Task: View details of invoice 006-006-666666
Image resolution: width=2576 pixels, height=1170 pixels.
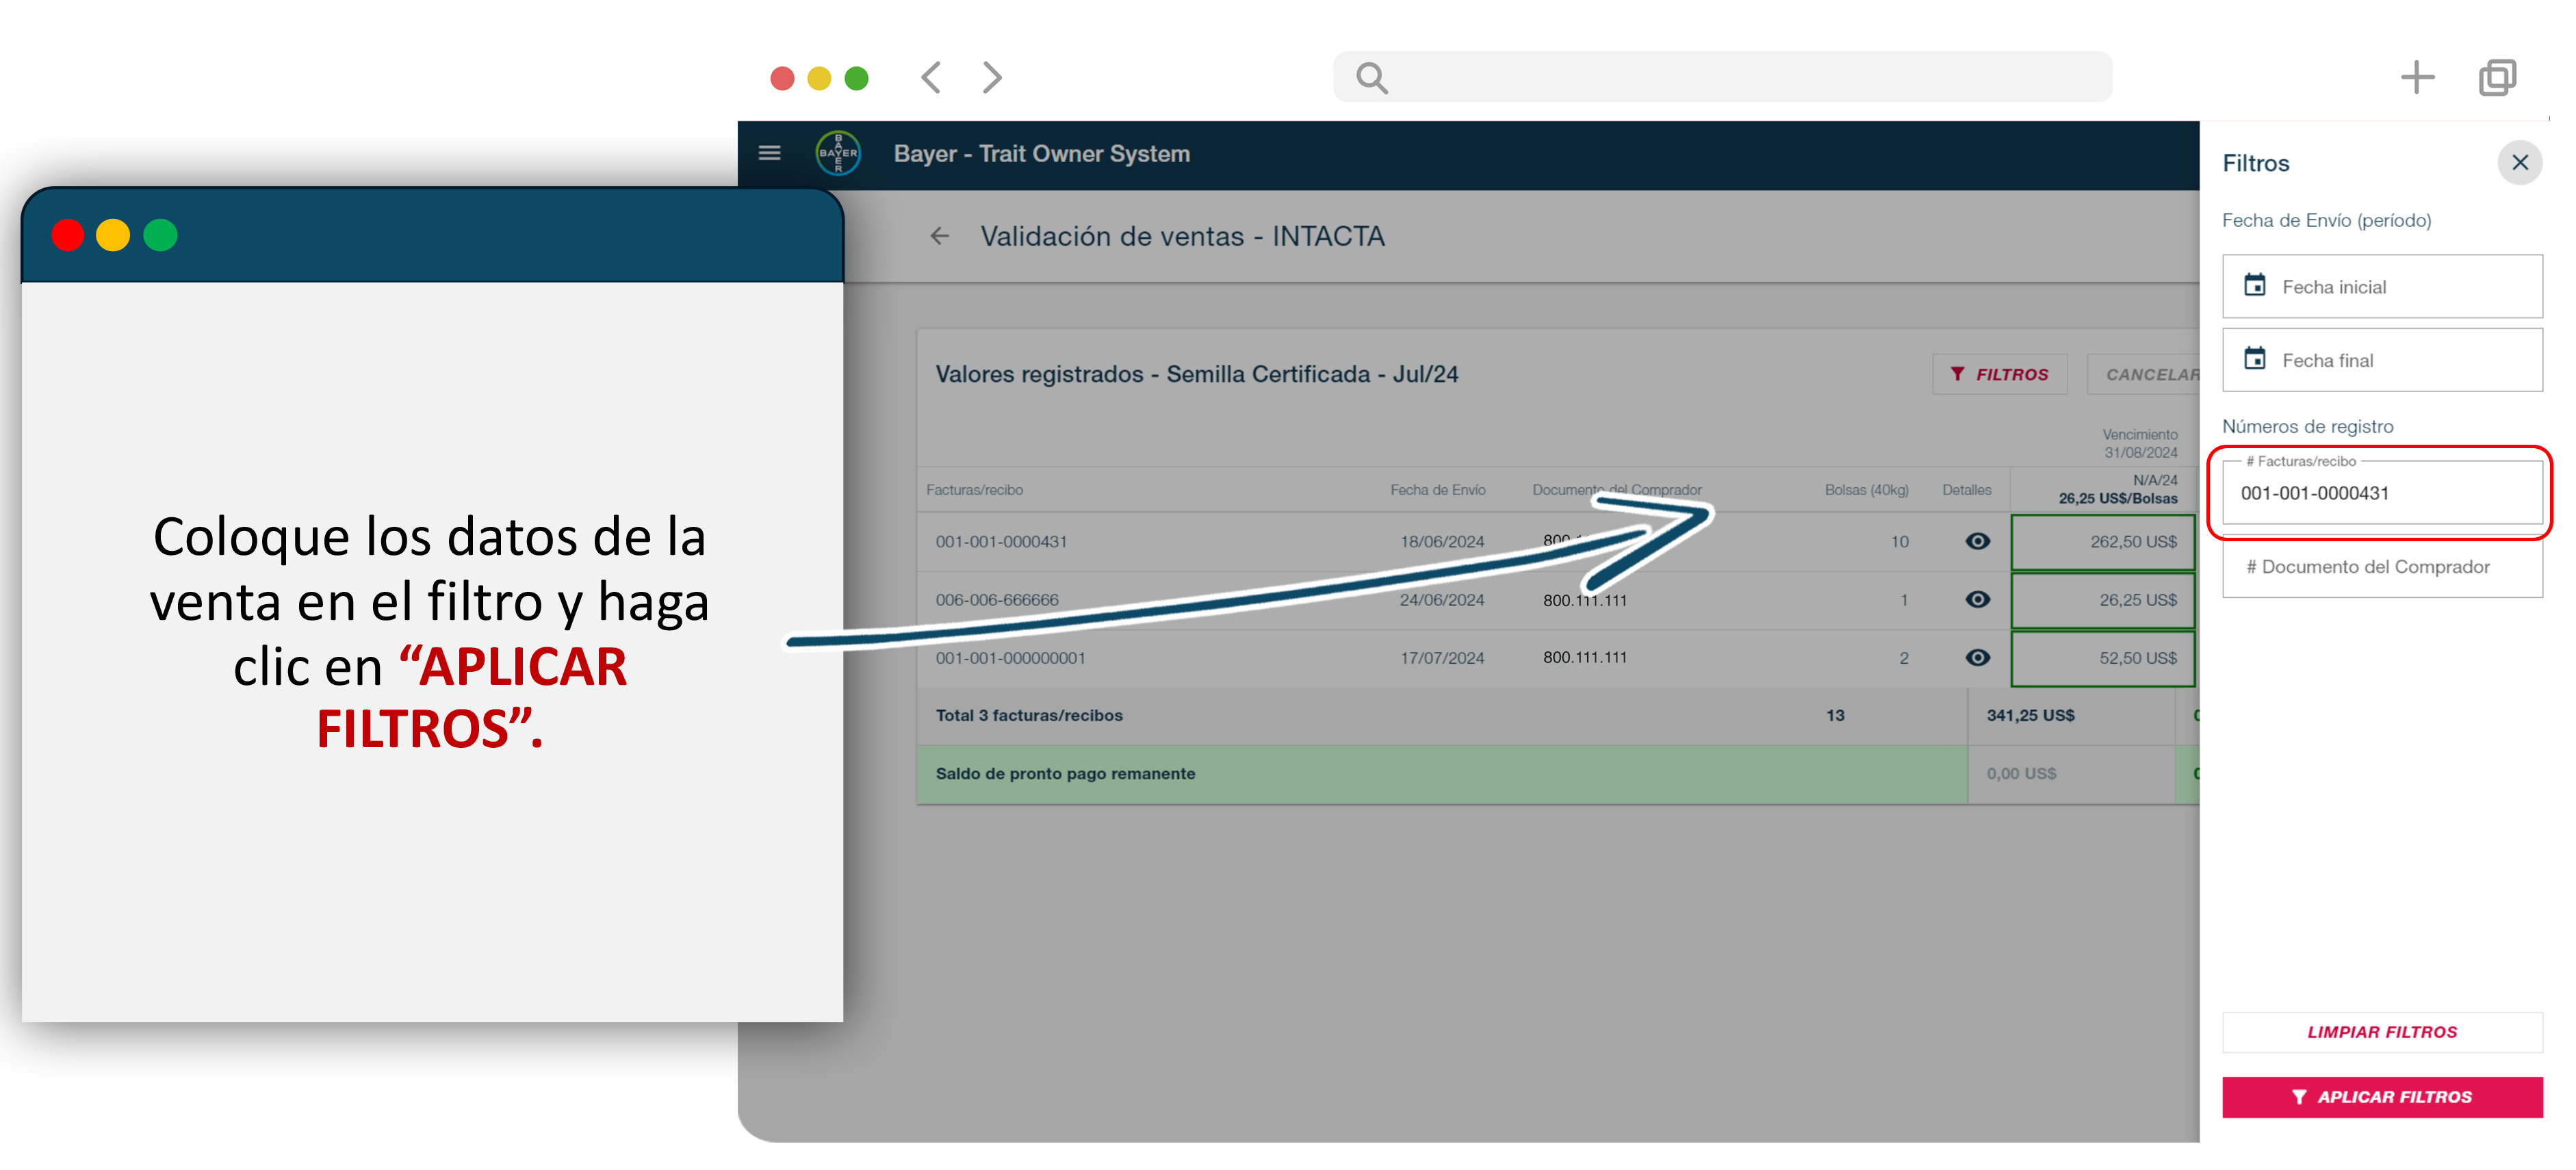Action: tap(1977, 599)
